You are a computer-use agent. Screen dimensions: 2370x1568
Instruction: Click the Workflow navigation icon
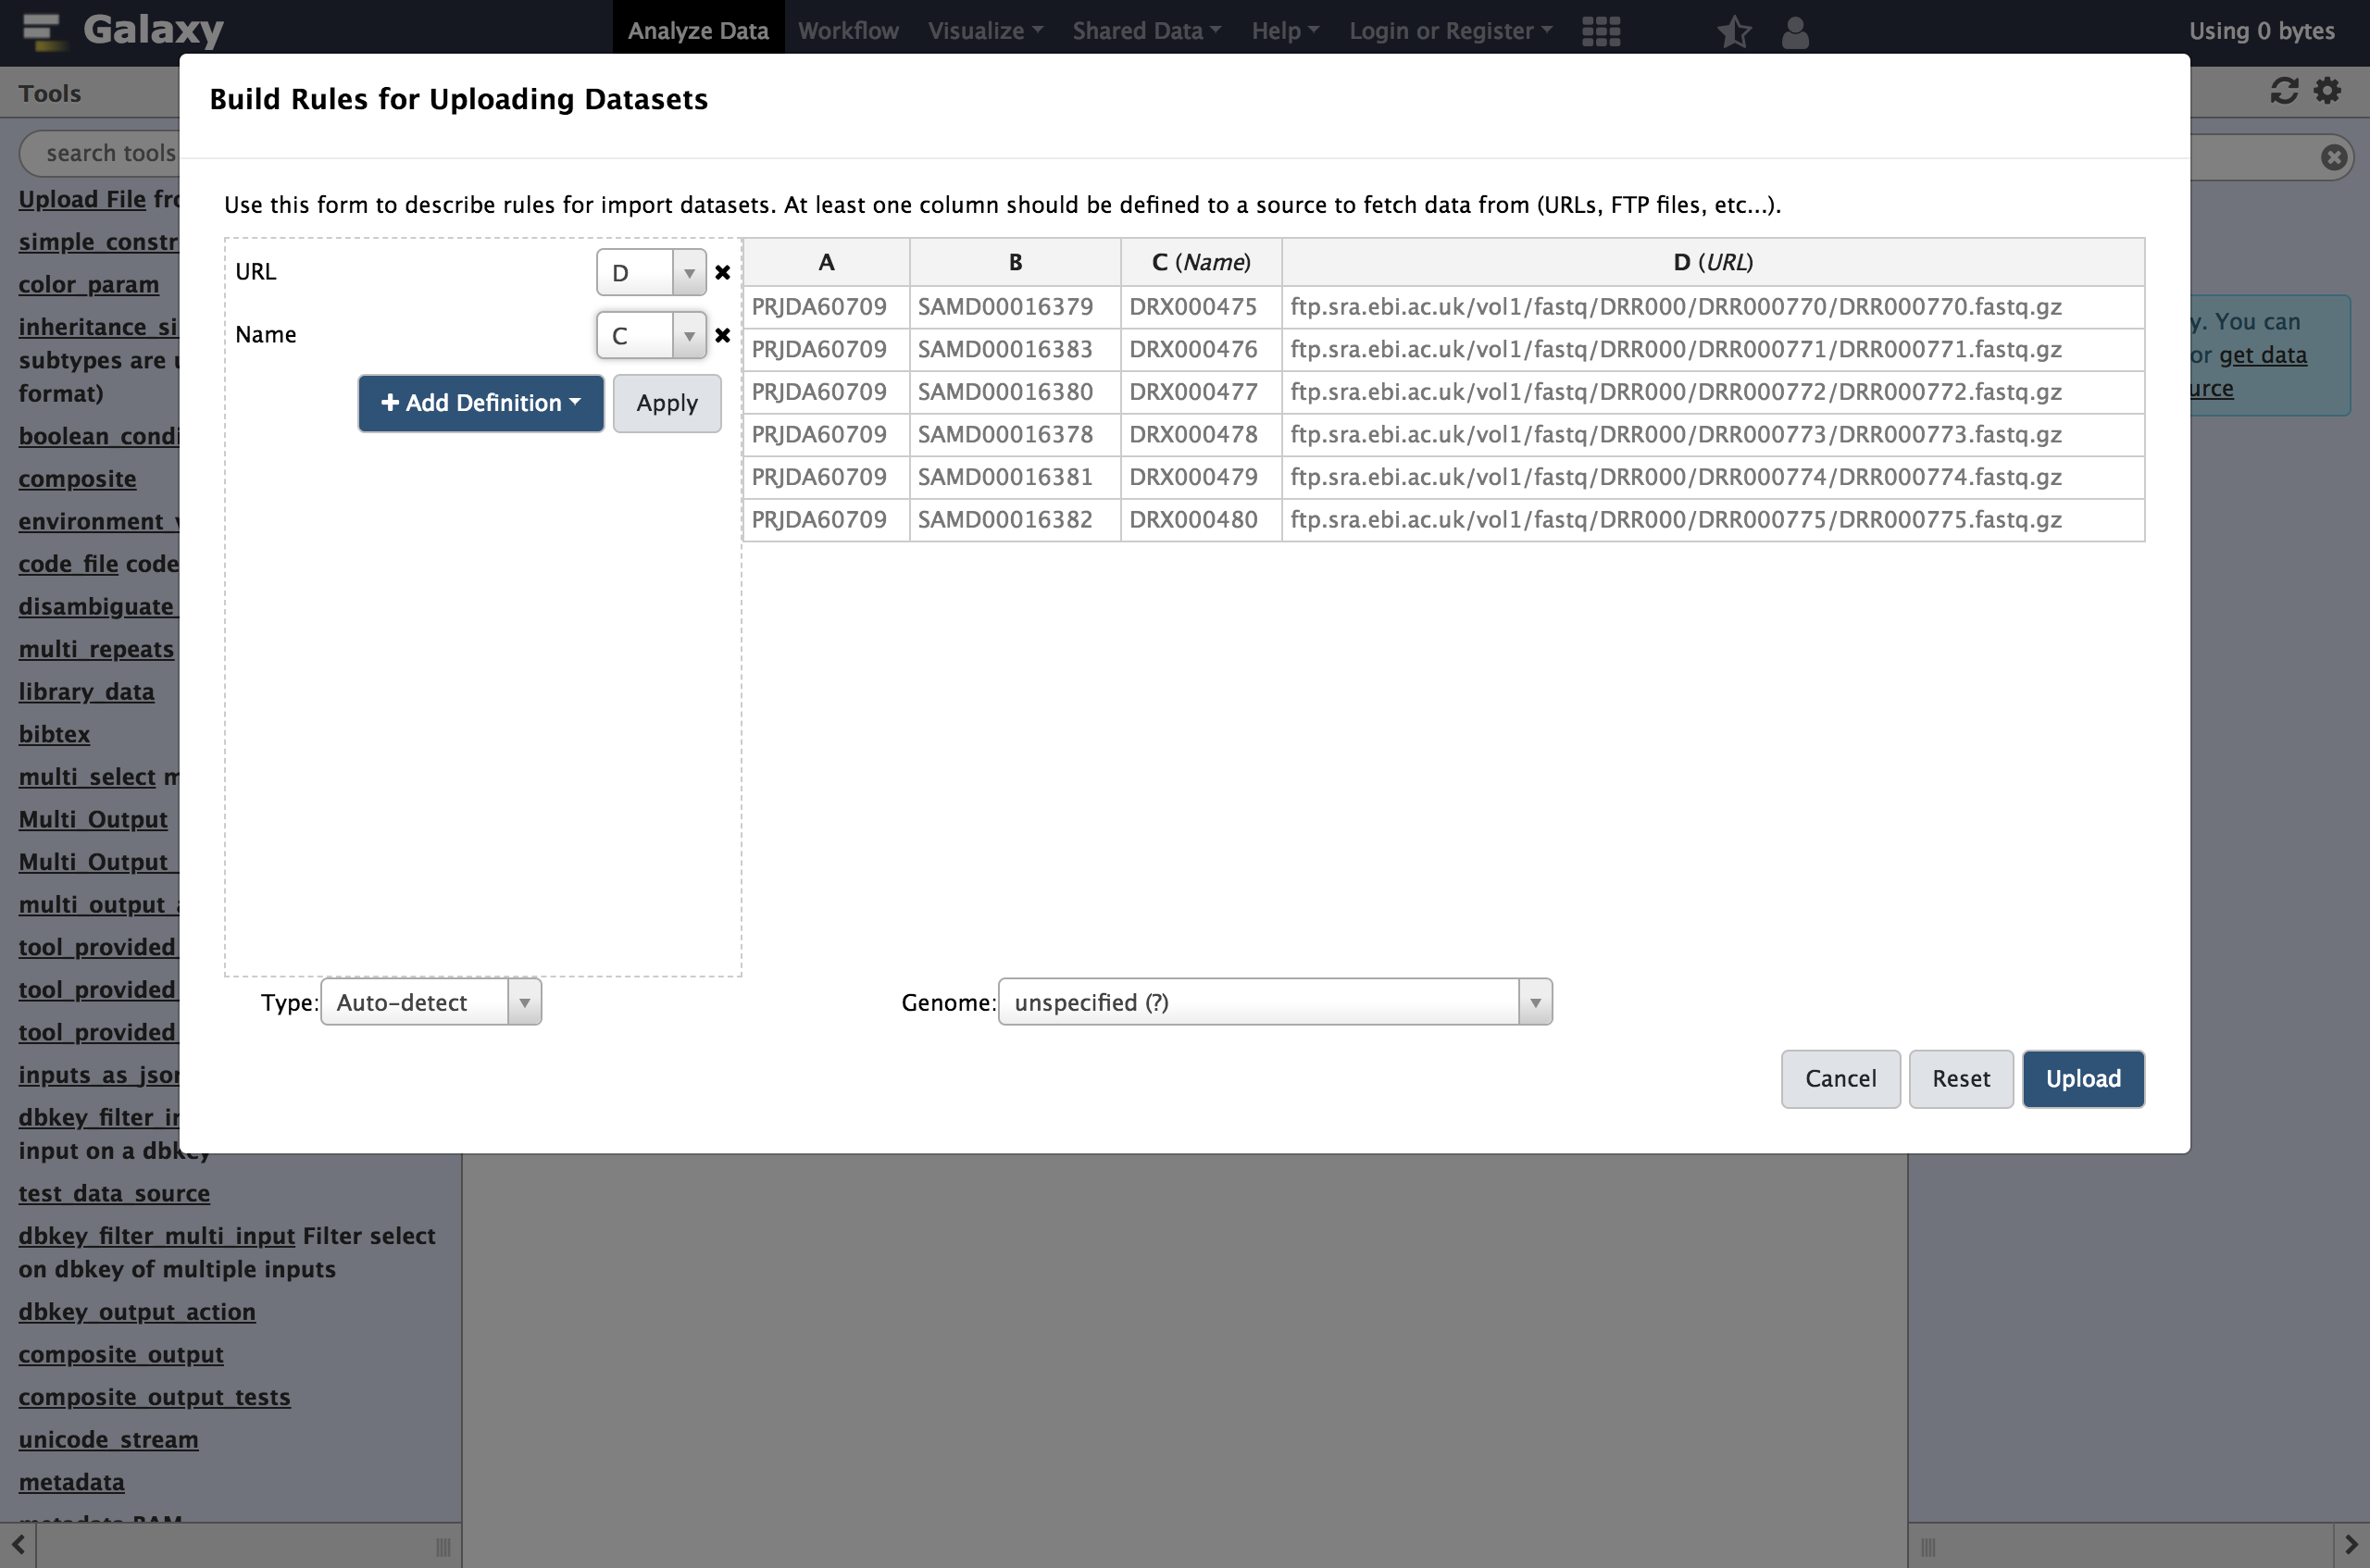click(x=849, y=28)
